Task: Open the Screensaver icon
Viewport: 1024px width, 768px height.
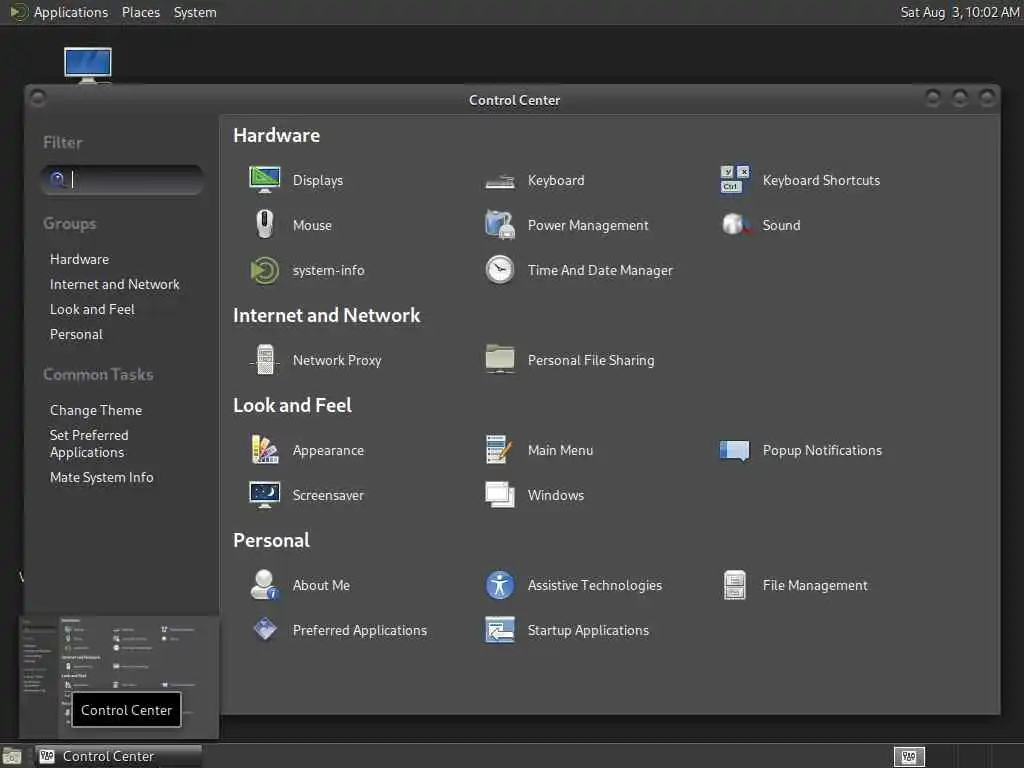Action: point(264,495)
